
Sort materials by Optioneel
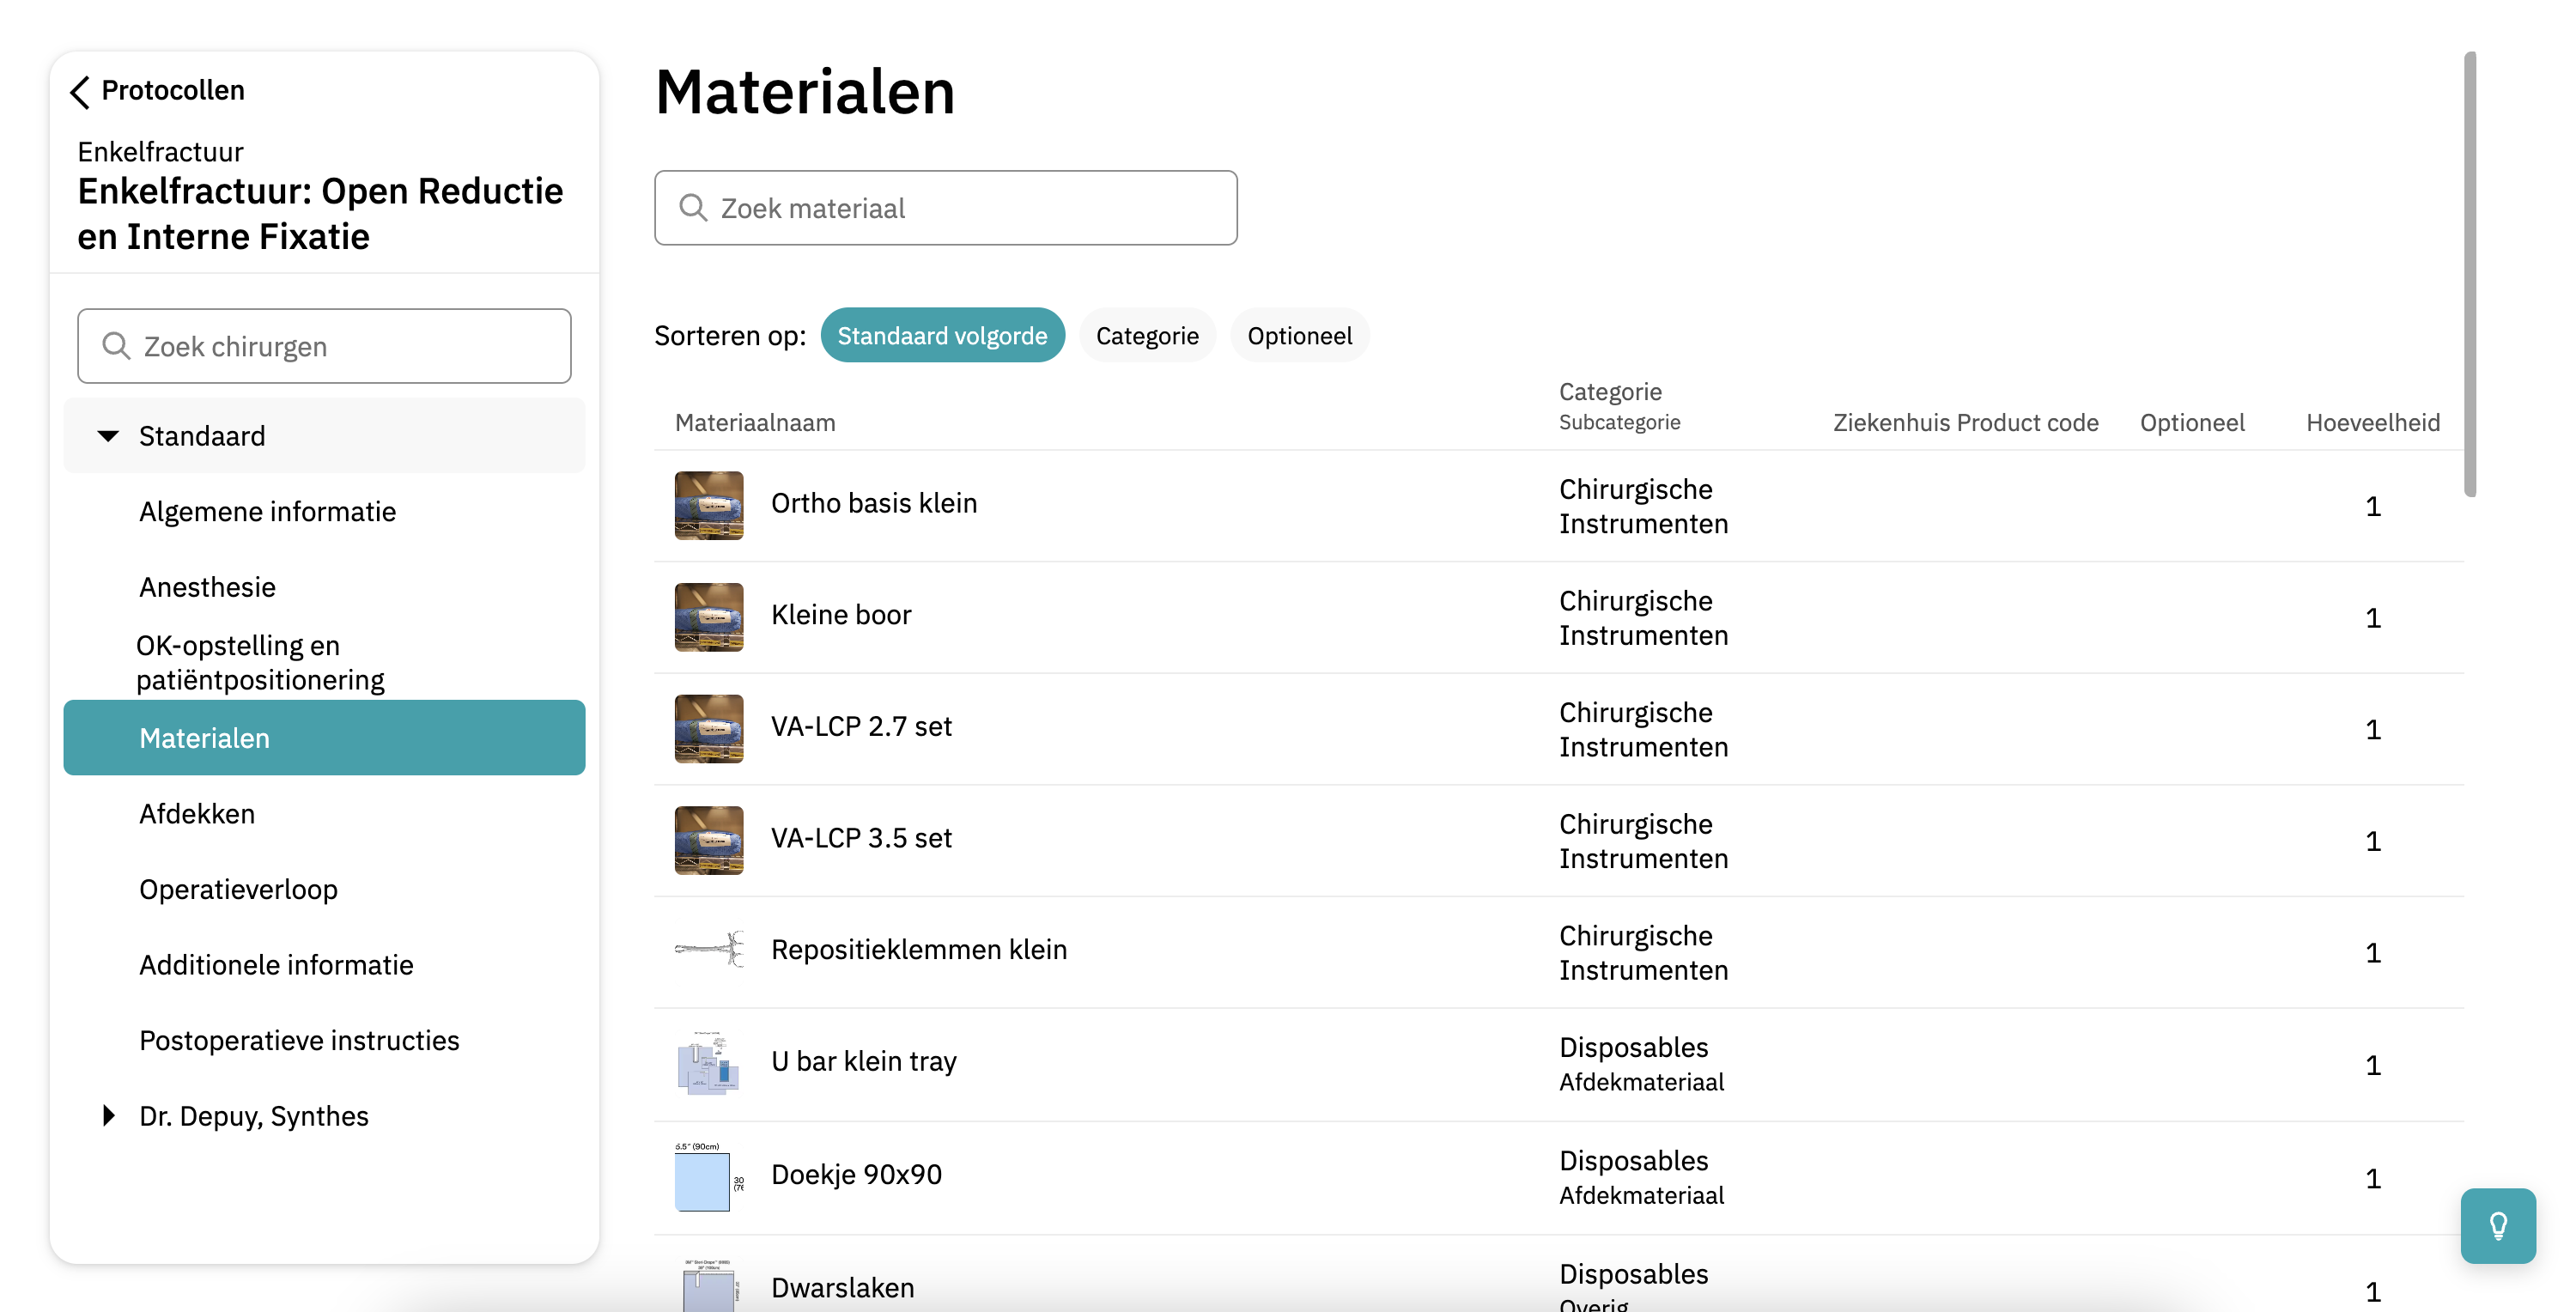(x=1298, y=335)
